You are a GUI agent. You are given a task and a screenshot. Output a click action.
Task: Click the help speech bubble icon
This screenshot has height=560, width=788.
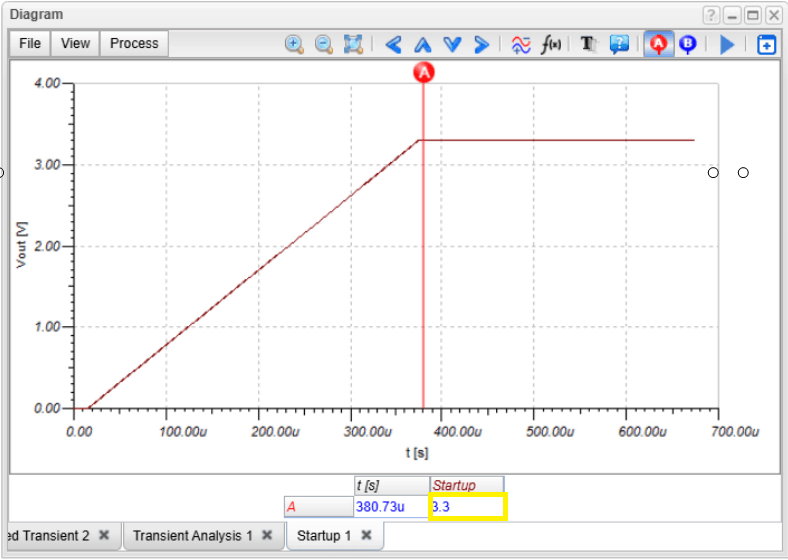(619, 44)
